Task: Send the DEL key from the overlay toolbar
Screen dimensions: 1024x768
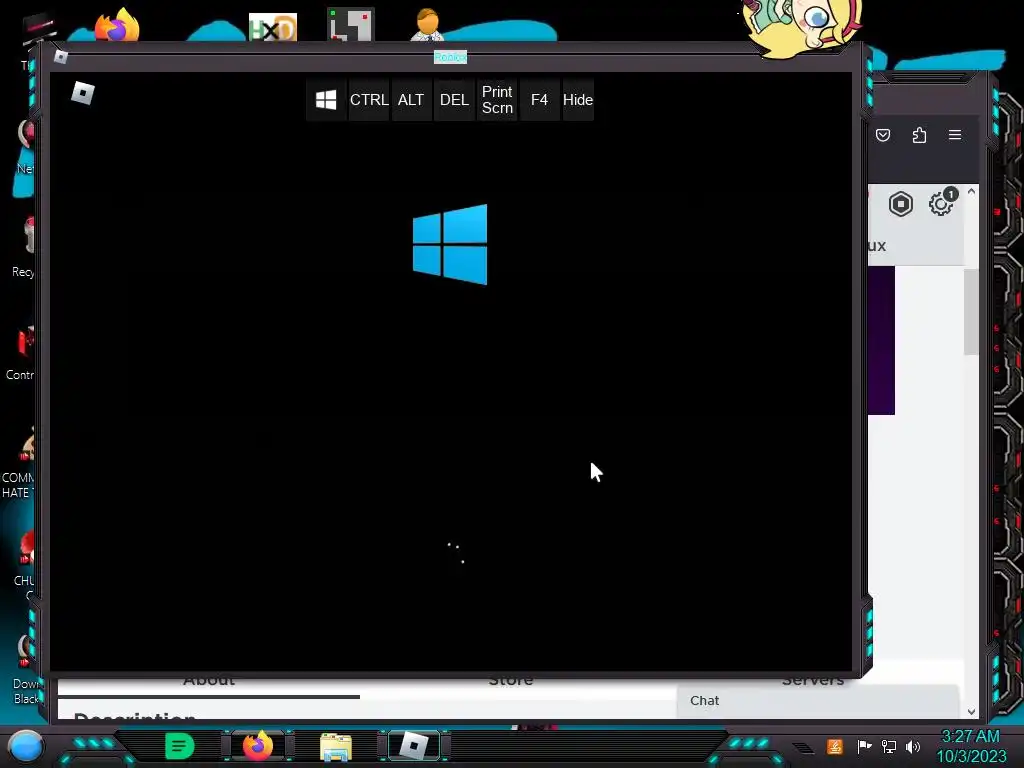Action: 455,100
